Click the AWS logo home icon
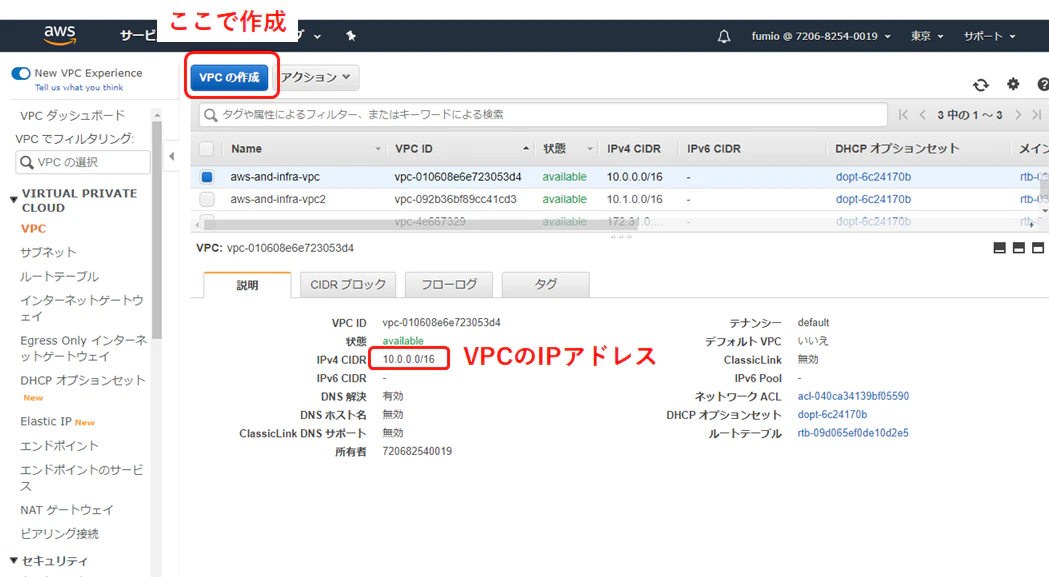This screenshot has height=577, width=1049. (x=60, y=35)
